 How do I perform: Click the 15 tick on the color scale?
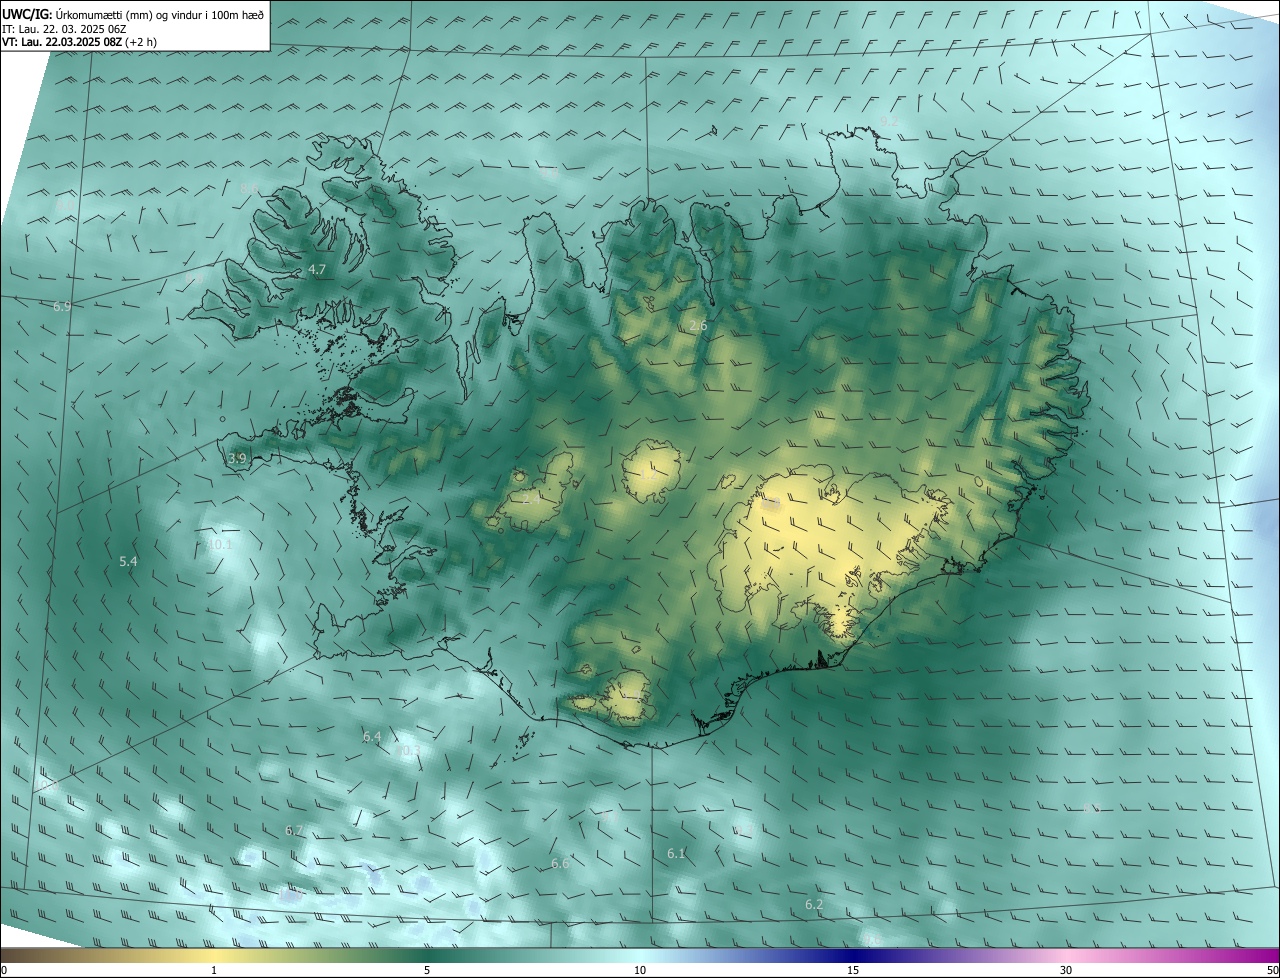[x=853, y=971]
